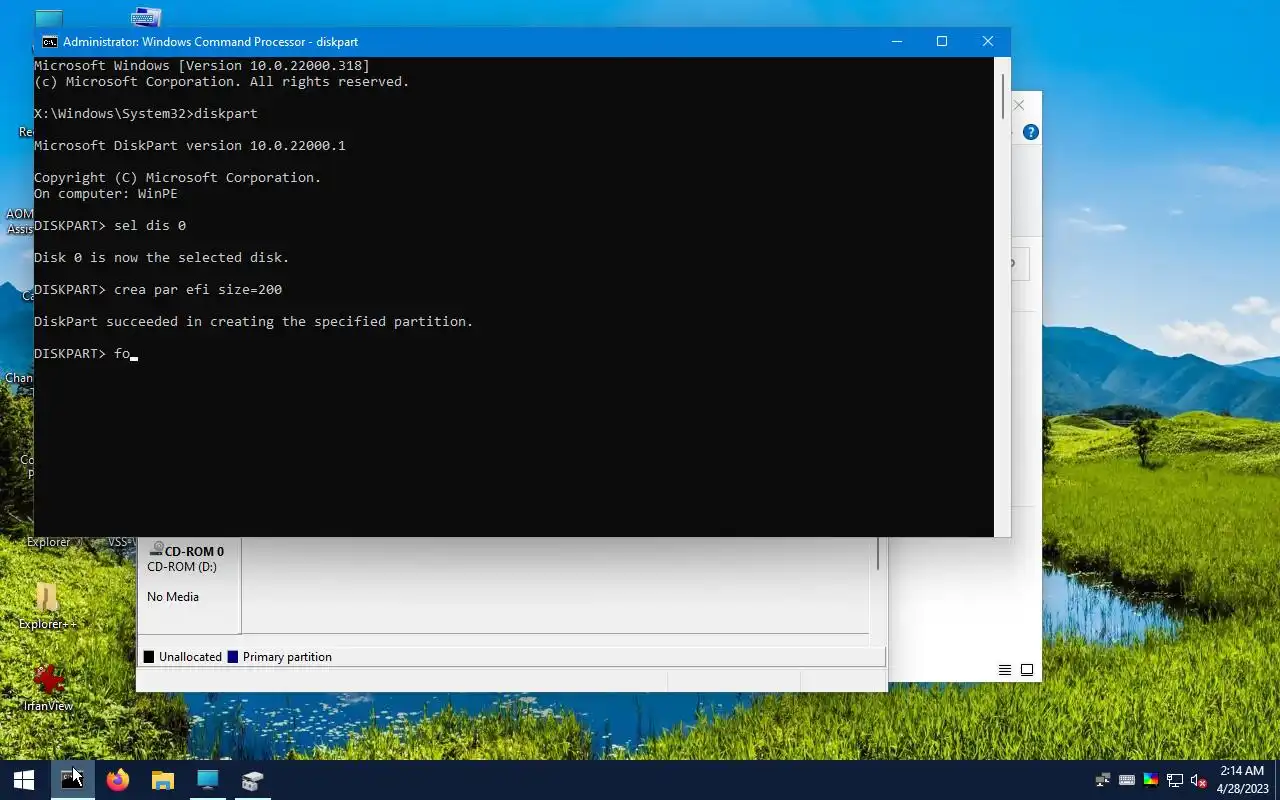Click the keyboard desktop icon at top
Image resolution: width=1280 pixels, height=800 pixels.
coord(146,16)
